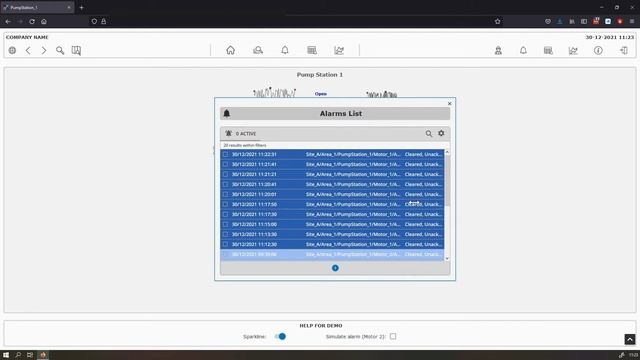Open a new browser tab

click(x=82, y=7)
